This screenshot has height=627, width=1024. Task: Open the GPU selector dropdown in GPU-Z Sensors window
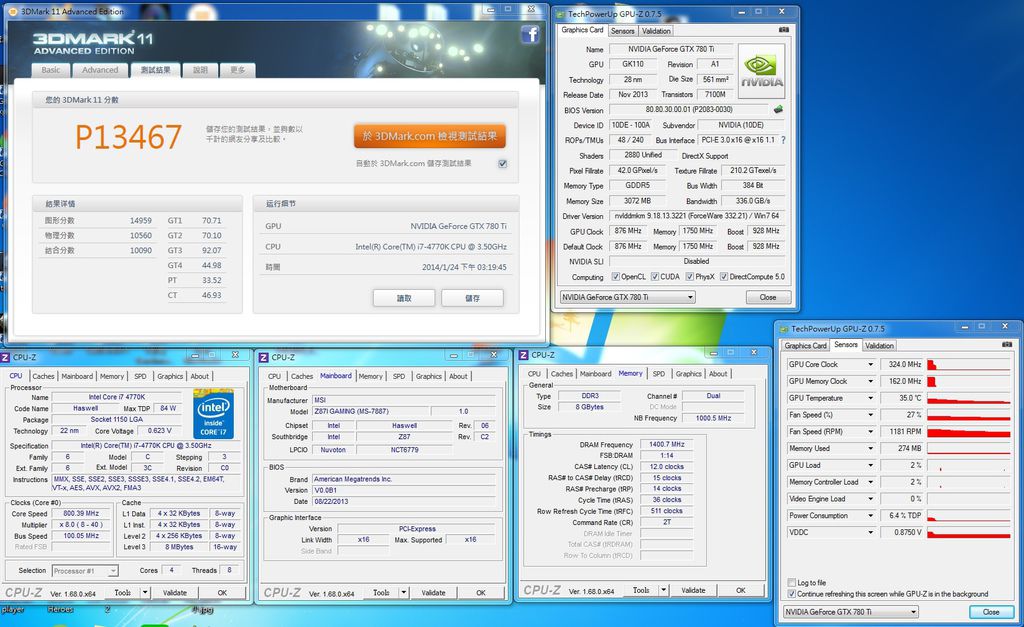[x=850, y=612]
